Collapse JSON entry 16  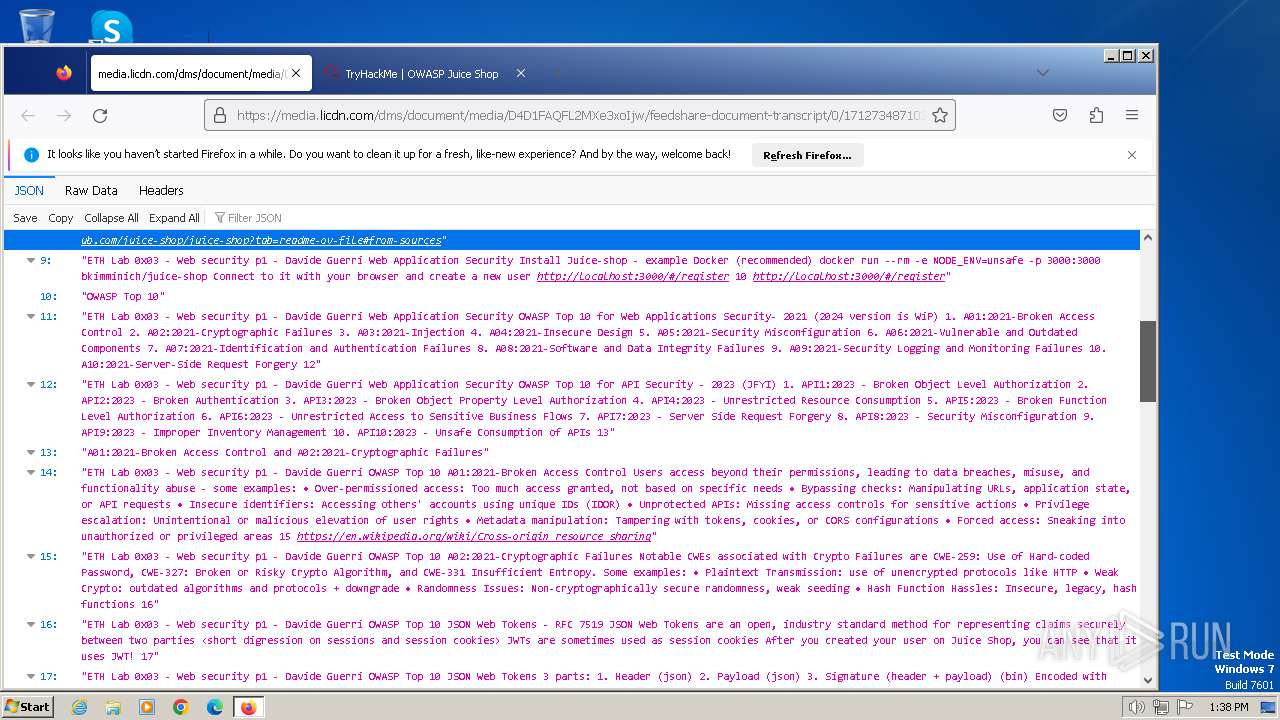31,624
